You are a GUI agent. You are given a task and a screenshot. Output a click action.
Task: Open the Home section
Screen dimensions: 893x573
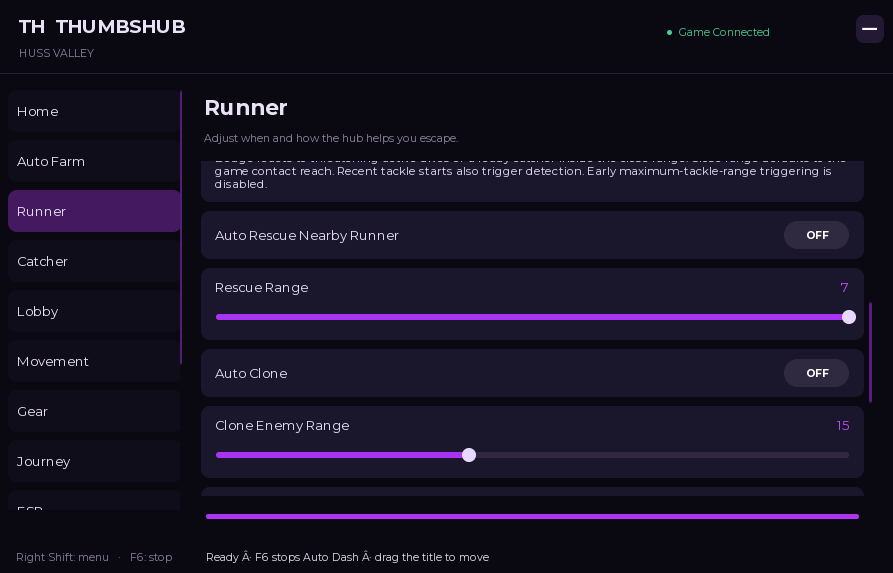pyautogui.click(x=94, y=112)
